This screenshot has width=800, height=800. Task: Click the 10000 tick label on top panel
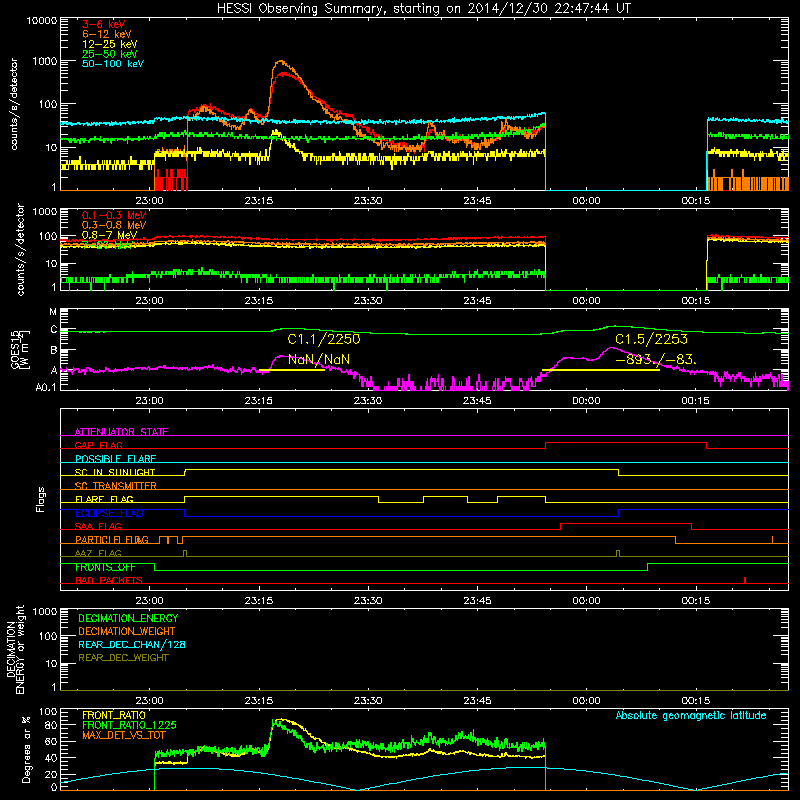(42, 21)
